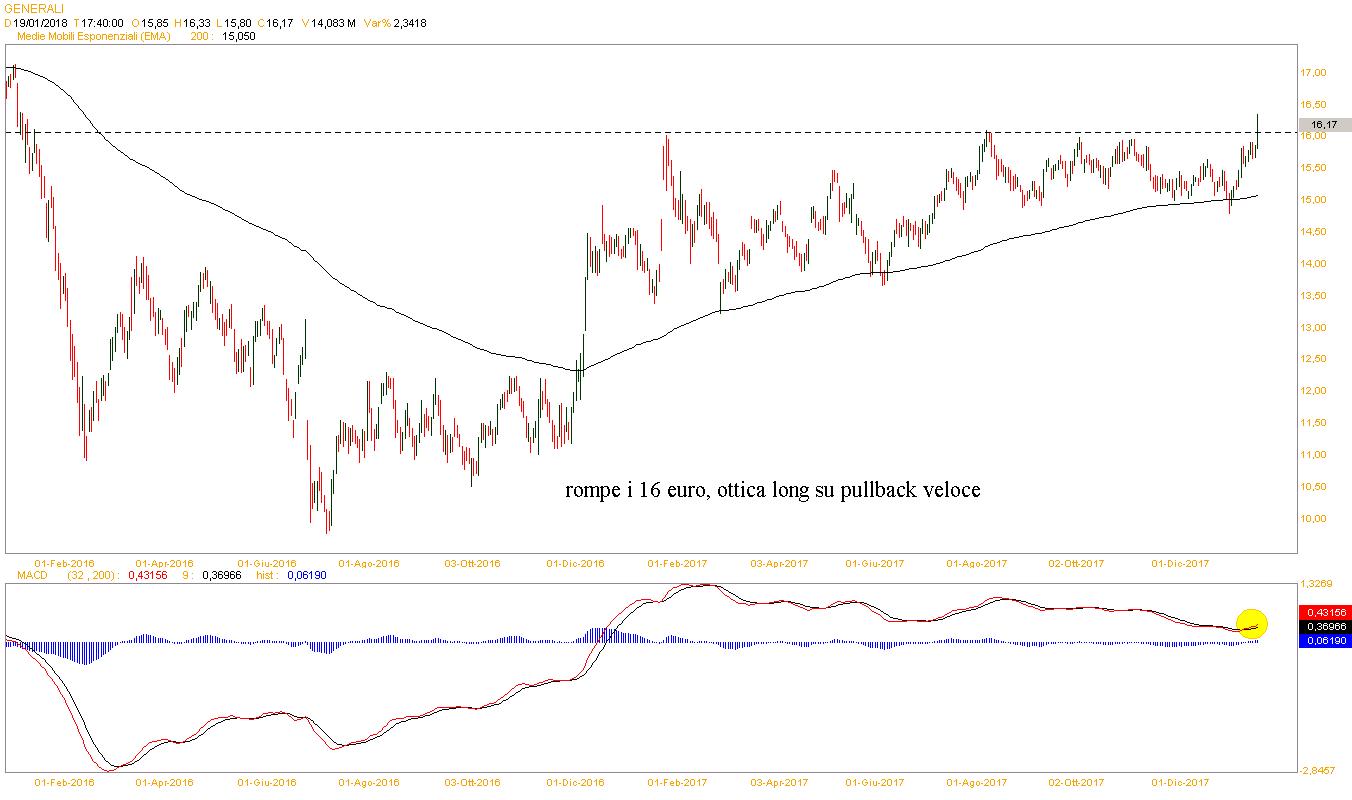Screen dimensions: 1352x800
Task: Click the blue 0,06190 histogram value tag
Action: pyautogui.click(x=1324, y=640)
